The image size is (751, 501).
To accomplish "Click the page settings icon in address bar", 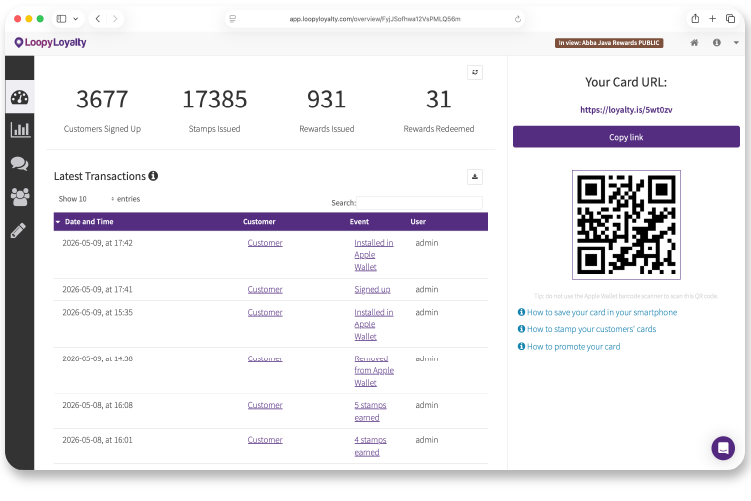I will (233, 19).
